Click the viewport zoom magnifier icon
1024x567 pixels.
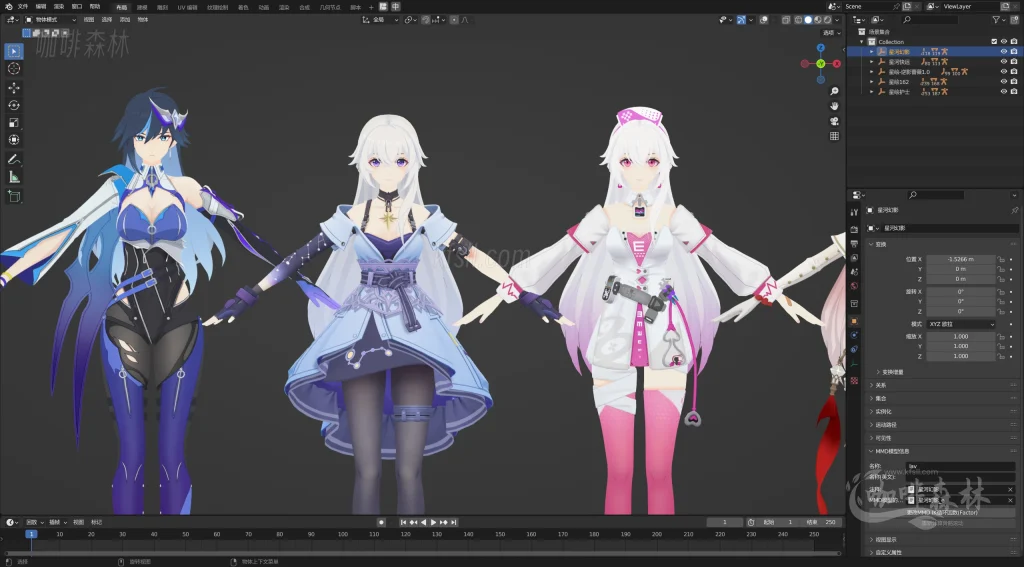pyautogui.click(x=834, y=91)
